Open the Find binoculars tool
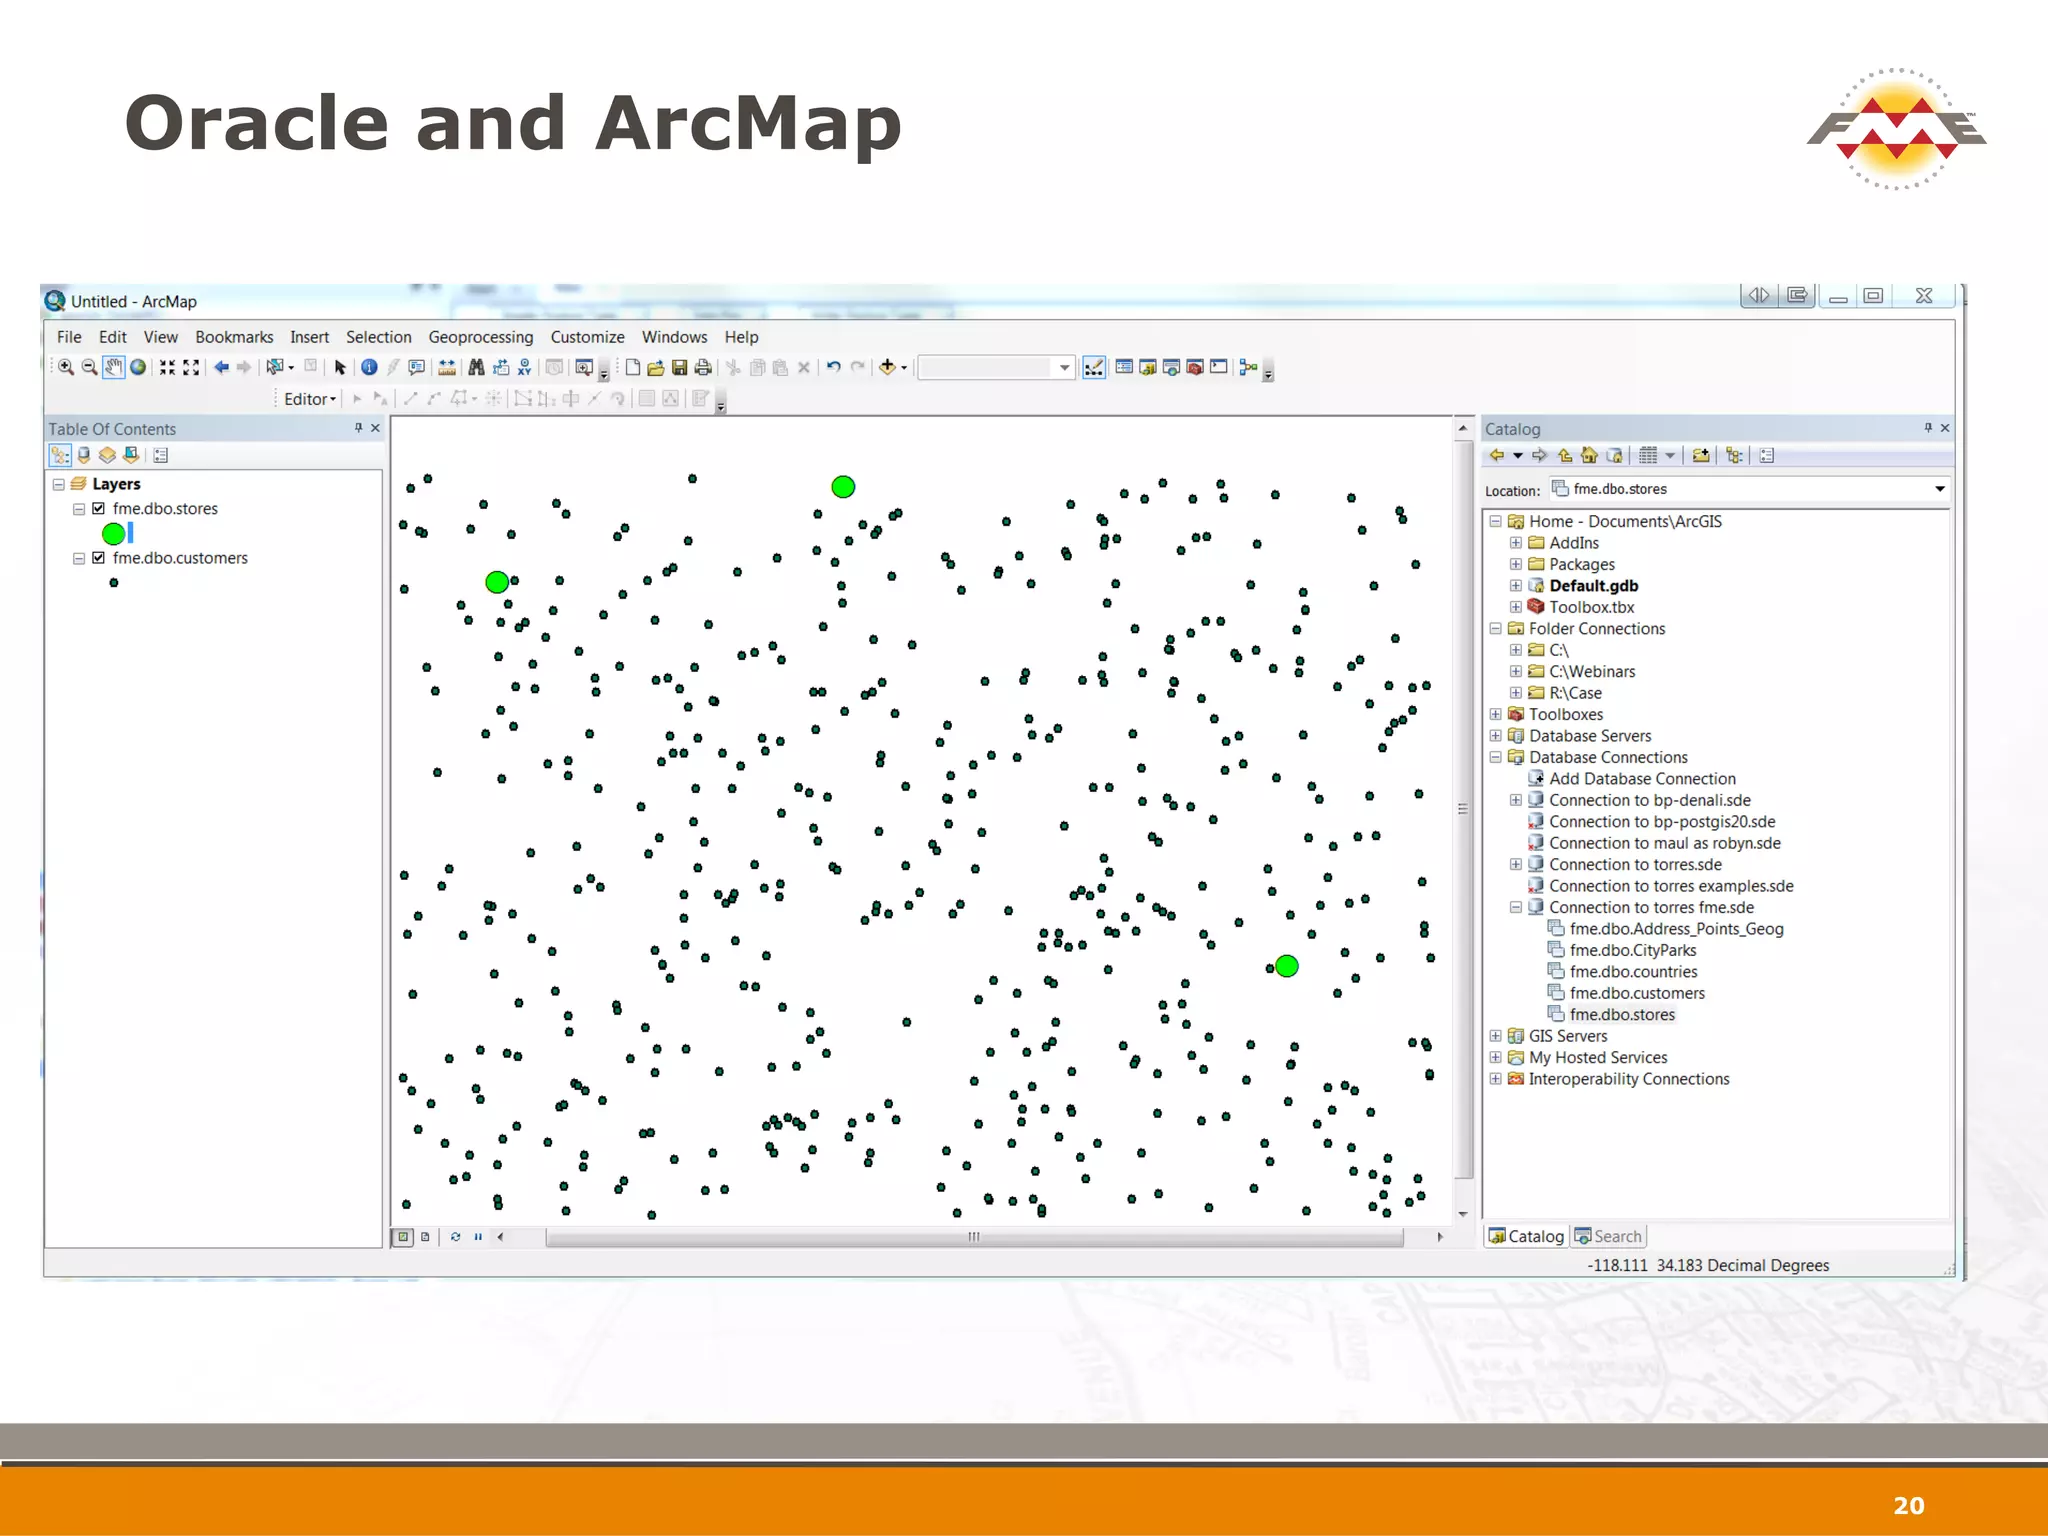This screenshot has height=1536, width=2048. tap(476, 367)
